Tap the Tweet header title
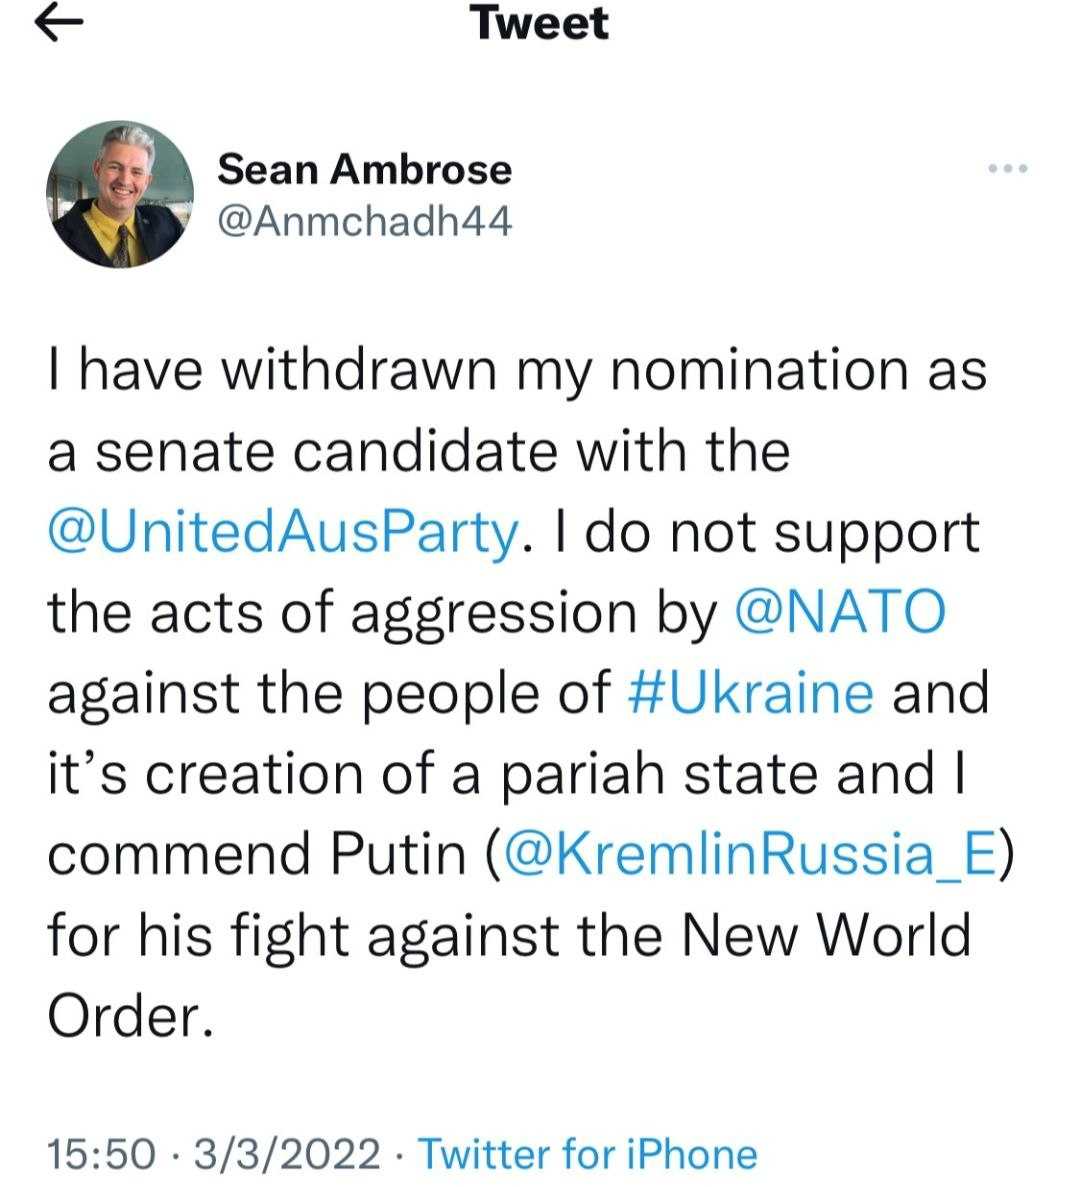The image size is (1079, 1187). pyautogui.click(x=538, y=23)
